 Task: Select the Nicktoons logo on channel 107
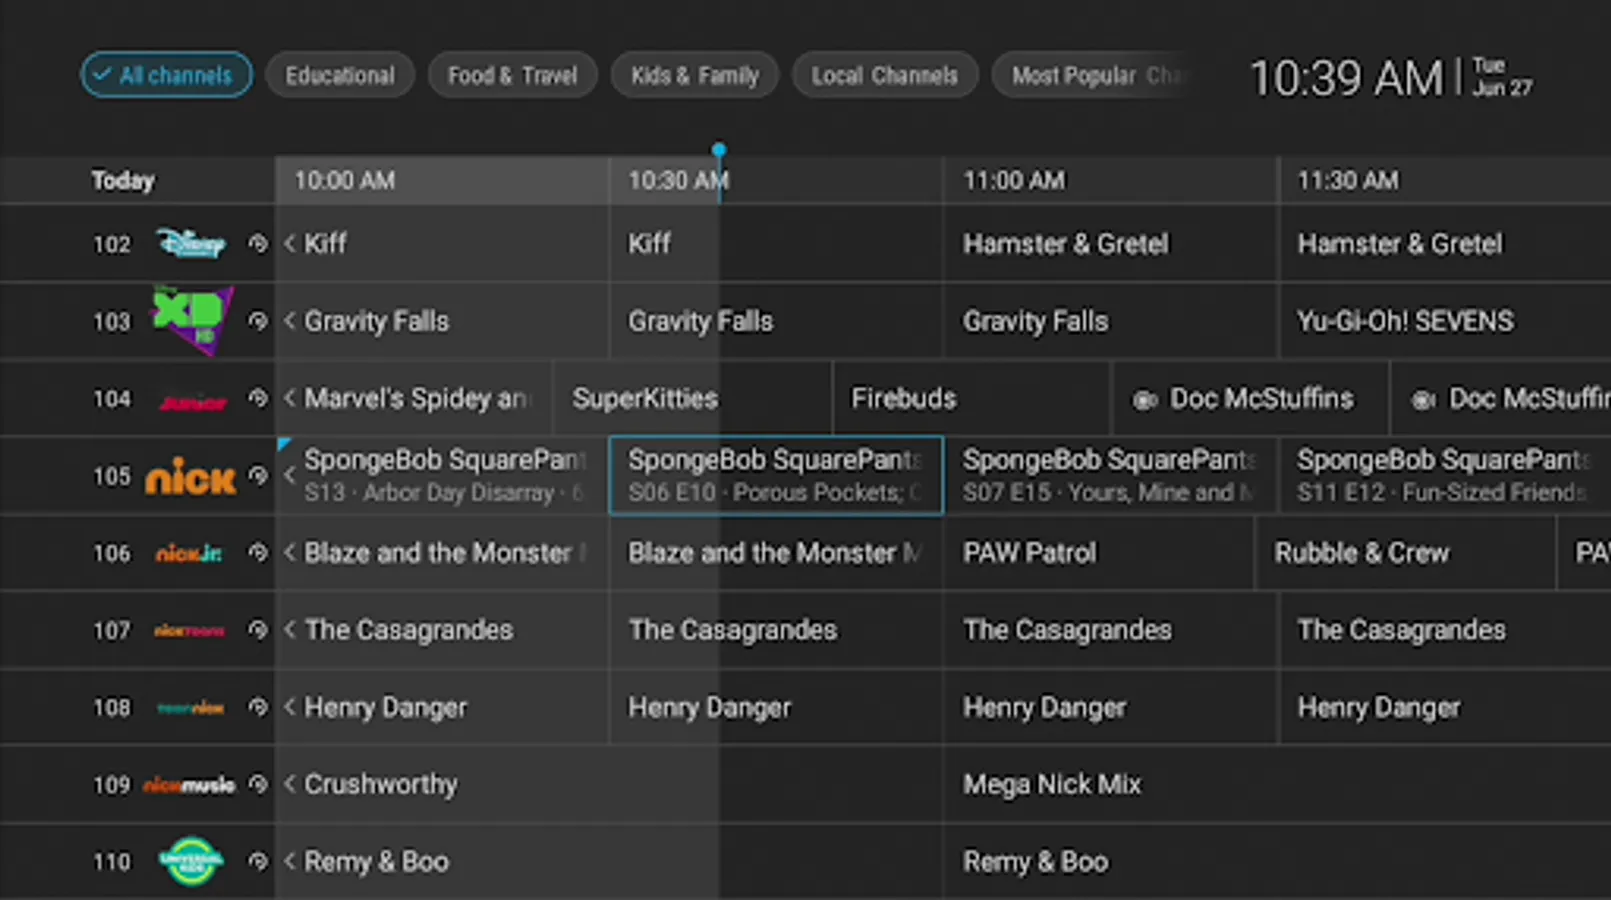(x=189, y=631)
